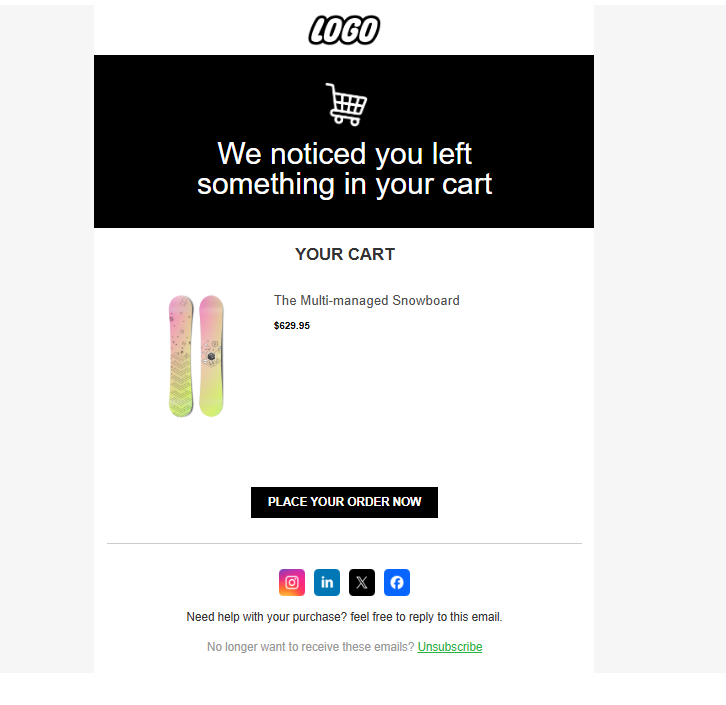Open The Multi-managed Snowboard product title

tap(367, 301)
